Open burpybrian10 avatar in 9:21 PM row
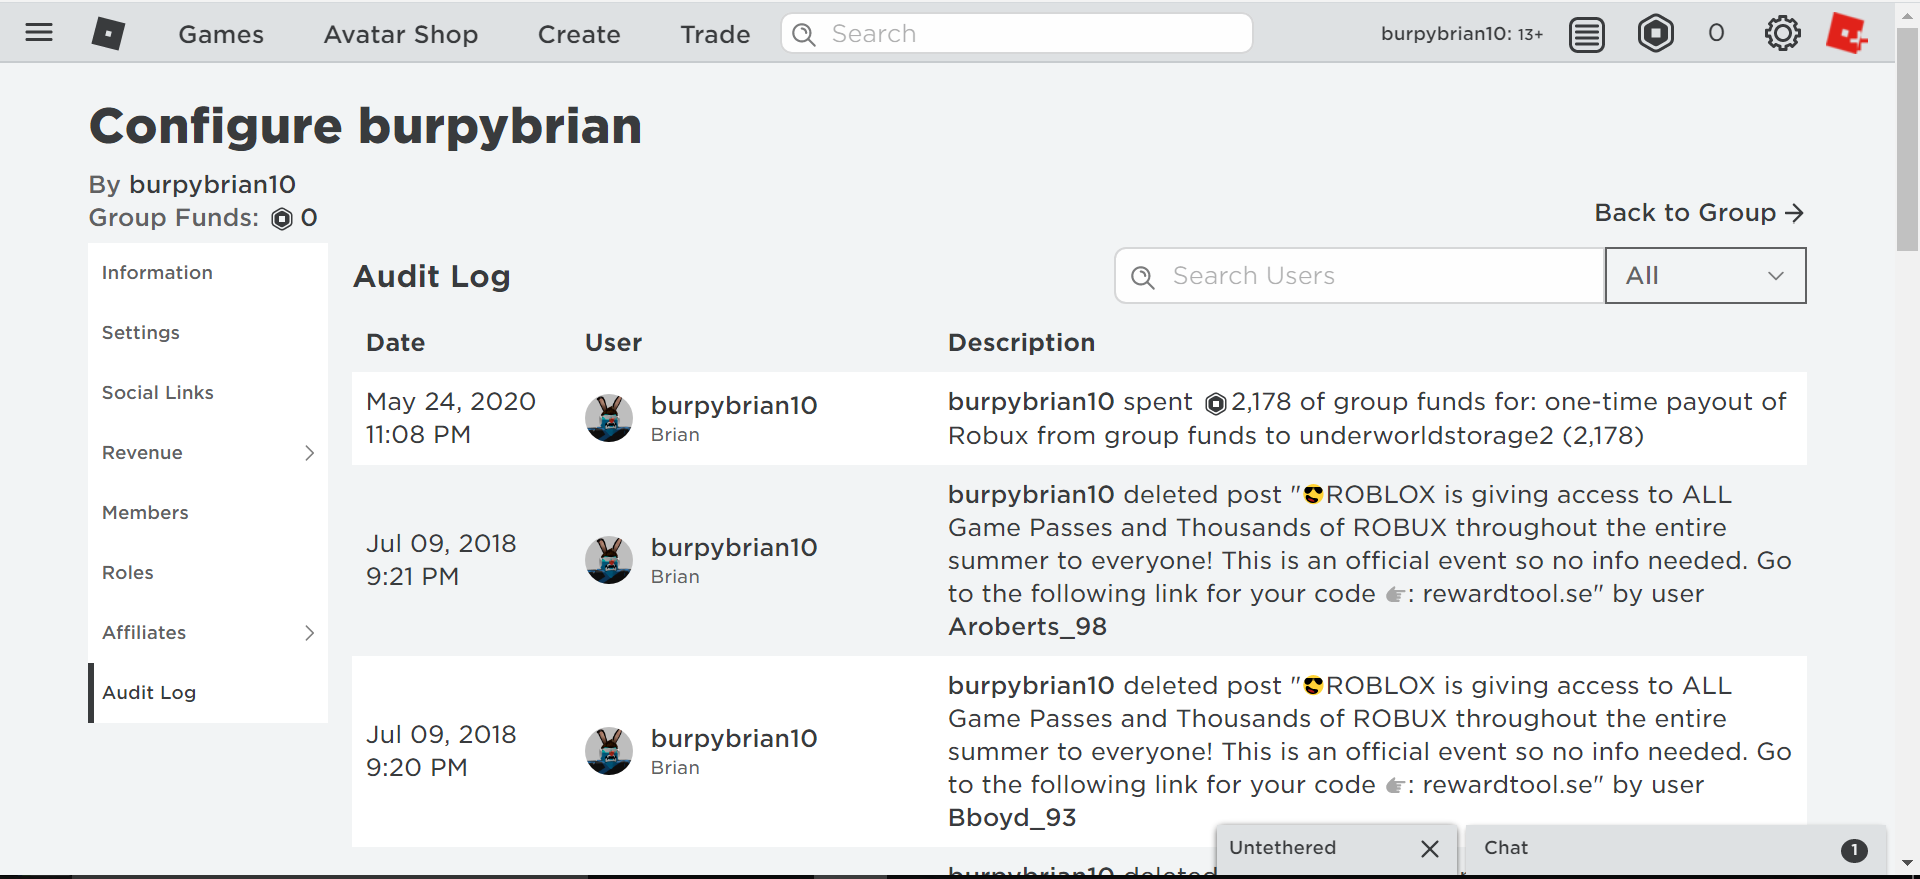1920x879 pixels. point(609,560)
